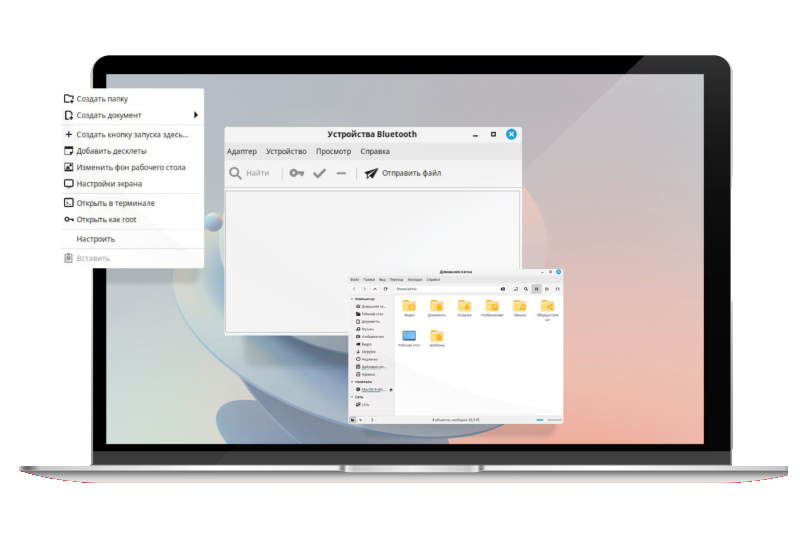Choose Открыть в терминале from context menu
The width and height of the screenshot is (800, 533).
(x=133, y=203)
